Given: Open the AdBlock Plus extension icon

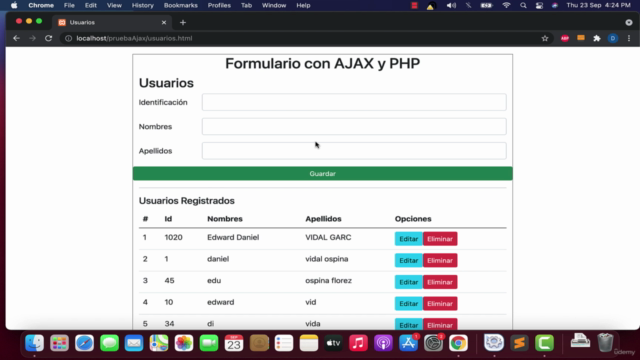Looking at the screenshot, I should tap(565, 38).
